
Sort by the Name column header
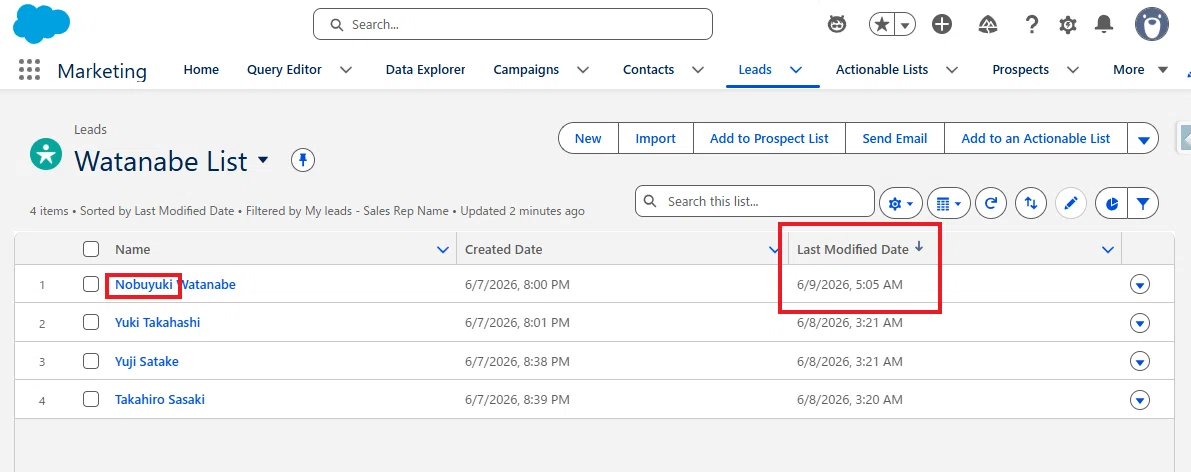133,249
